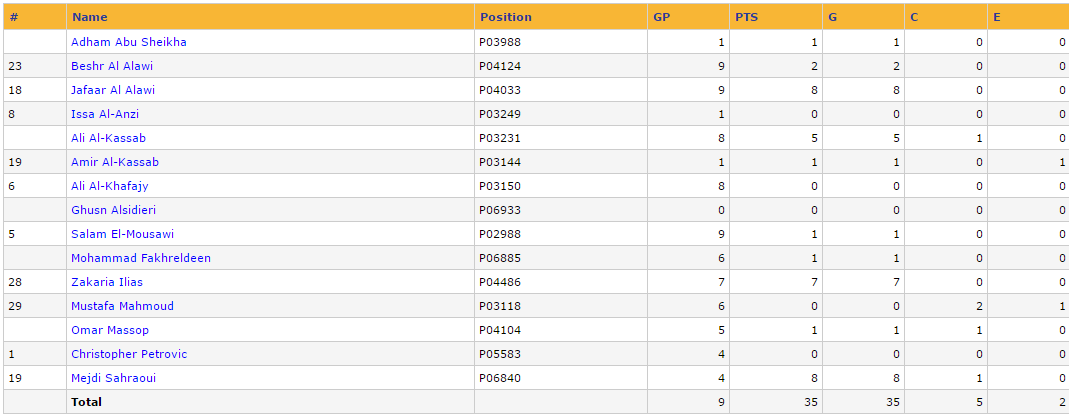
Task: Open Adham Abu Sheikha player link
Action: point(129,42)
